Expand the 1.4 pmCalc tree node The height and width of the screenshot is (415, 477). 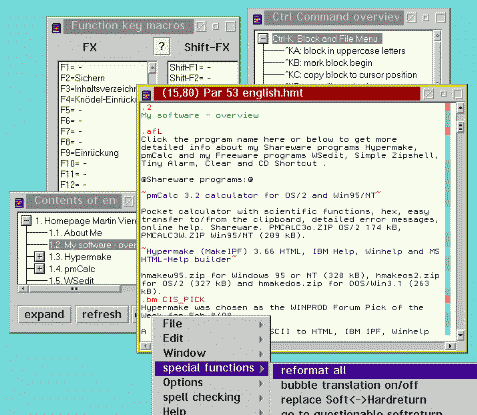click(x=39, y=268)
